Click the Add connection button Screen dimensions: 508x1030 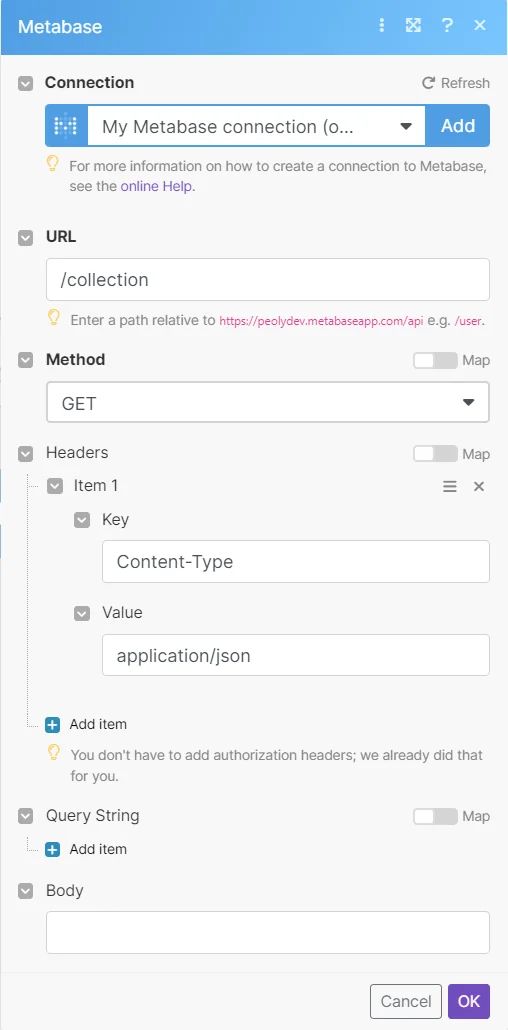(457, 125)
